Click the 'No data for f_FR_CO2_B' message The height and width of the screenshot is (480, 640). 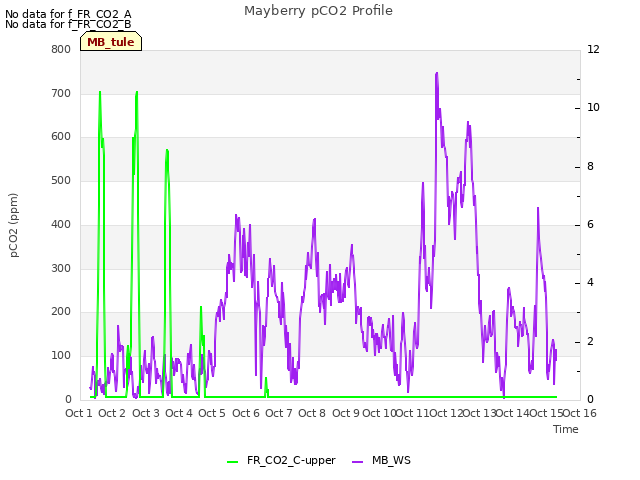[68, 24]
